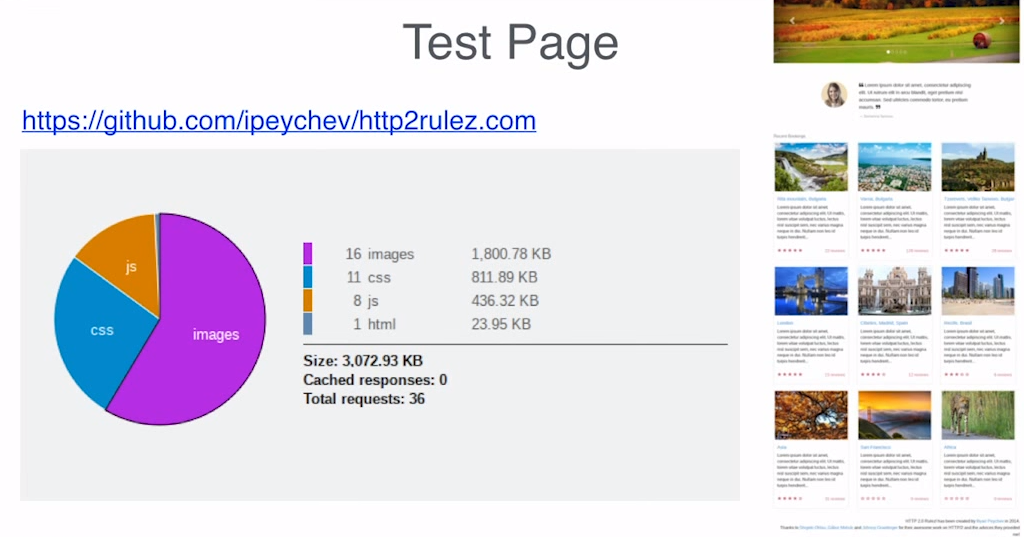Image resolution: width=1024 pixels, height=537 pixels.
Task: Go to previous carousel image with left arrow
Action: 792,21
